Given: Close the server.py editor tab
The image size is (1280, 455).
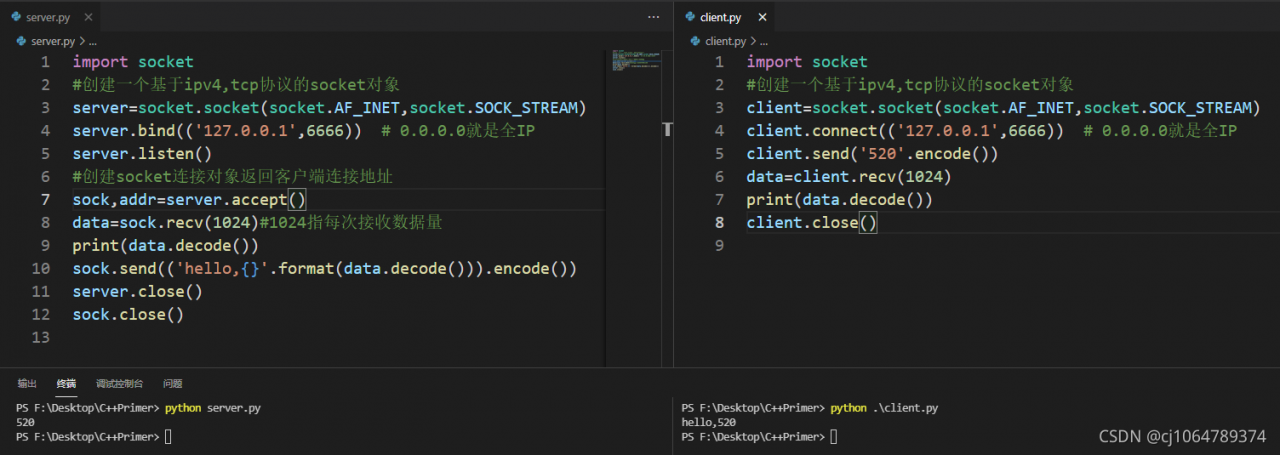Looking at the screenshot, I should 88,17.
